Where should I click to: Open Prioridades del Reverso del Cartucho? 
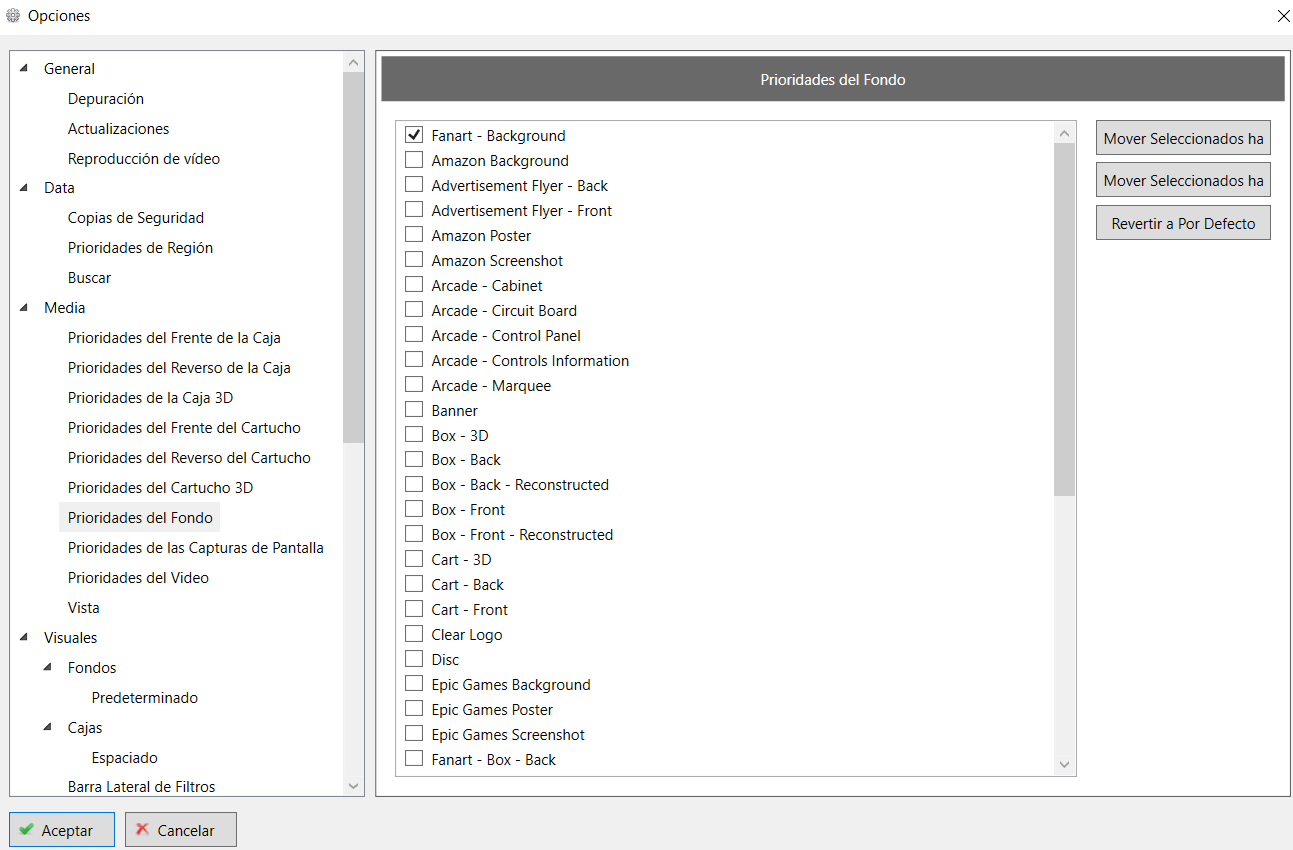click(189, 458)
